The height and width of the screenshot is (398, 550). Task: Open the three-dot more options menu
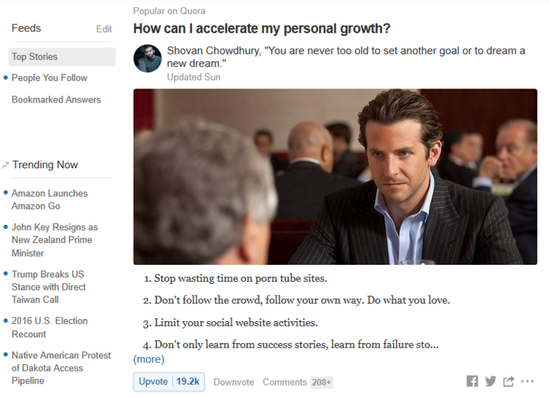click(527, 381)
